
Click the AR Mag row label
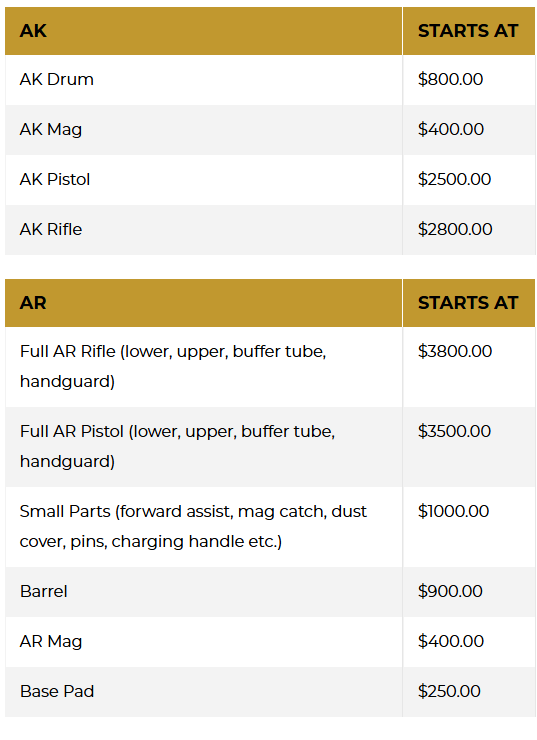(51, 641)
